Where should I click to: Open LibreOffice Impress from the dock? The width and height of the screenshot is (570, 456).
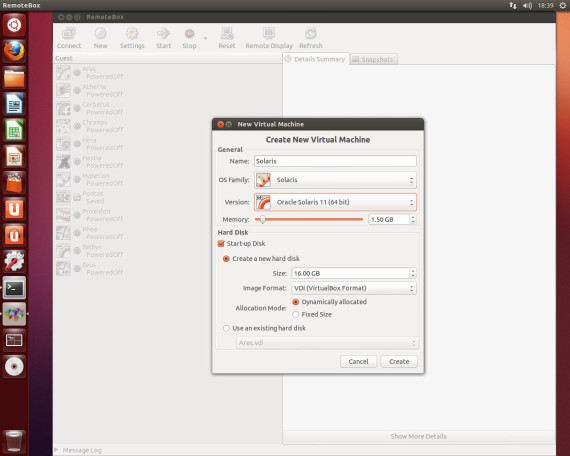tap(14, 157)
